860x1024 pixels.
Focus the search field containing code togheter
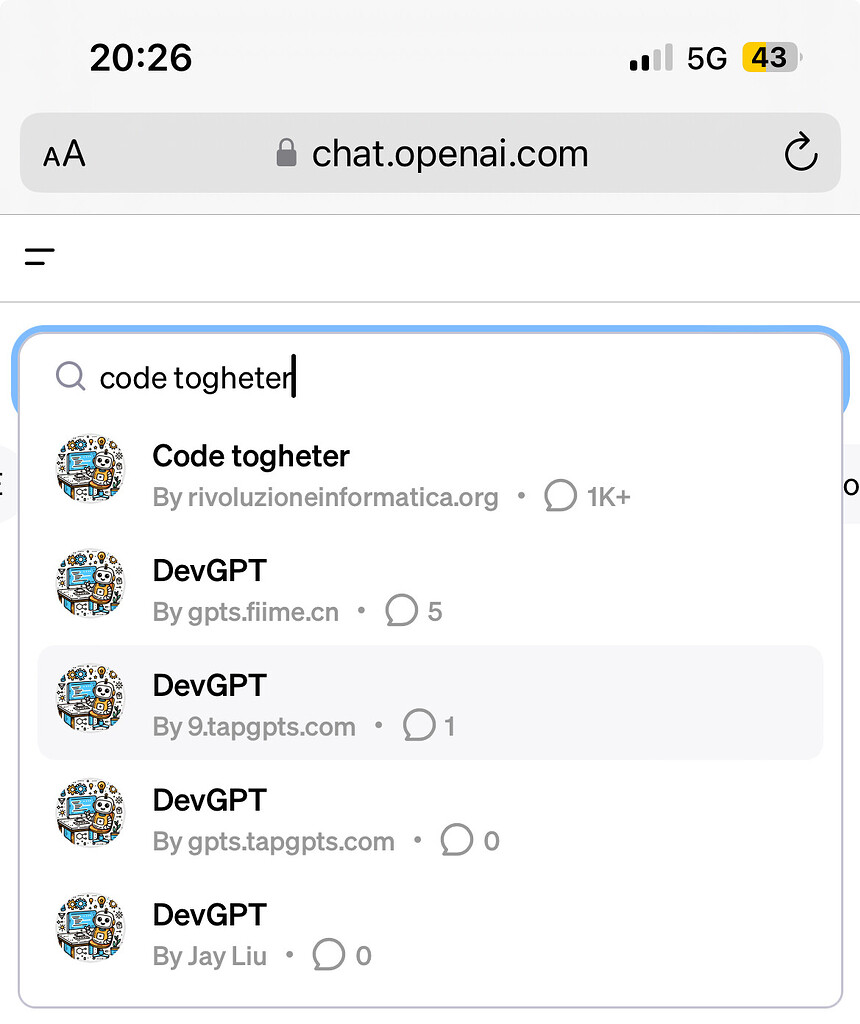196,377
